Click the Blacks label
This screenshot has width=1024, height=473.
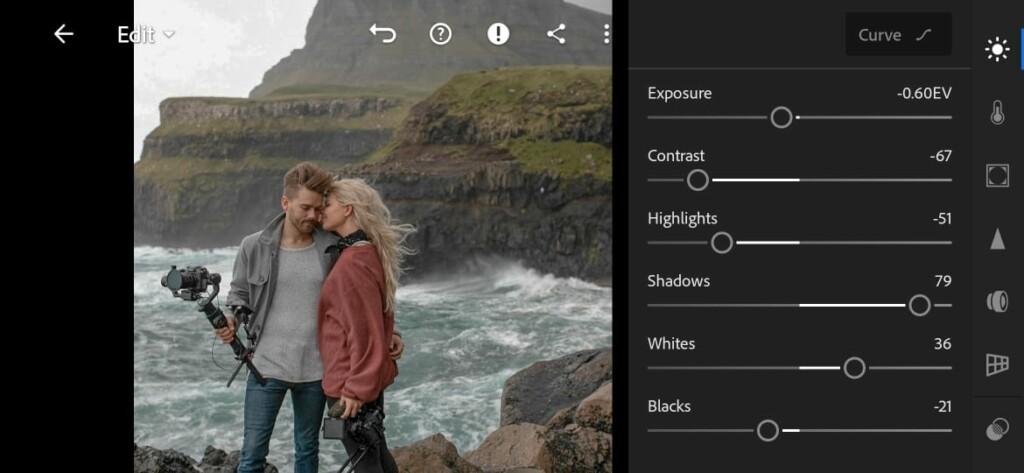coord(669,406)
